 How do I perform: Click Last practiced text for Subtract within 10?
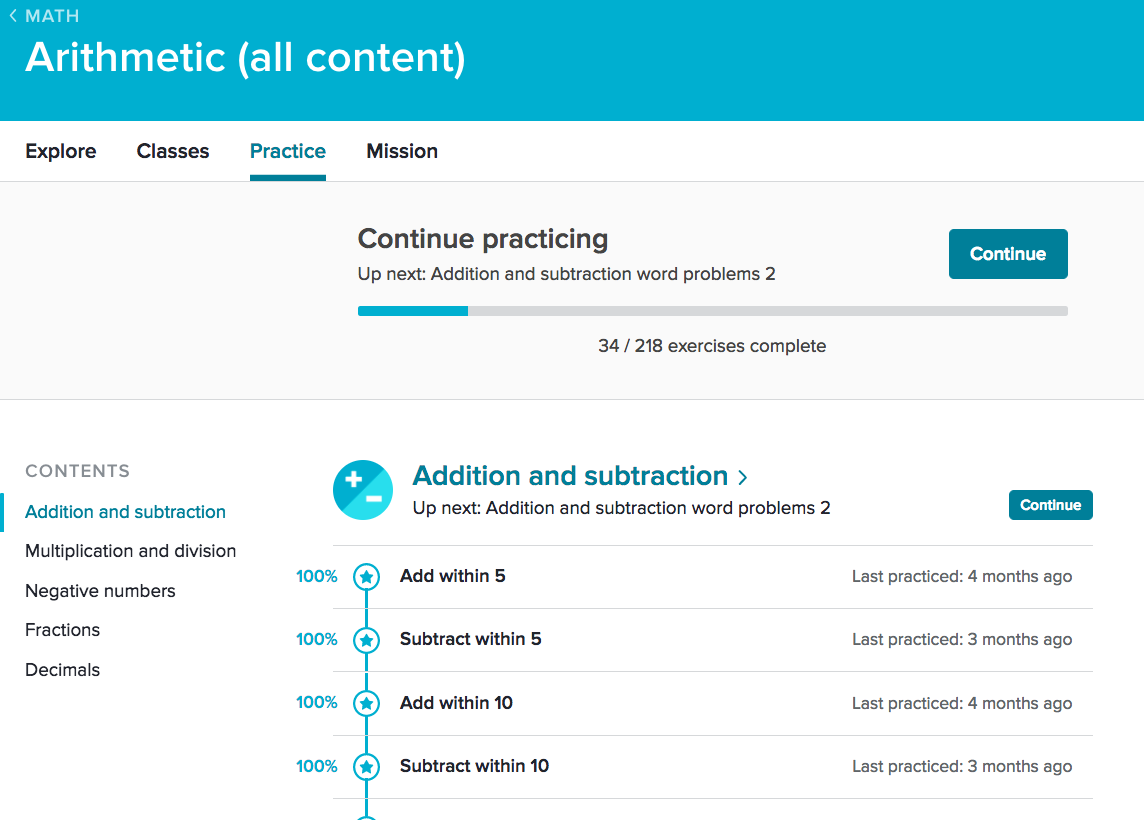point(962,766)
